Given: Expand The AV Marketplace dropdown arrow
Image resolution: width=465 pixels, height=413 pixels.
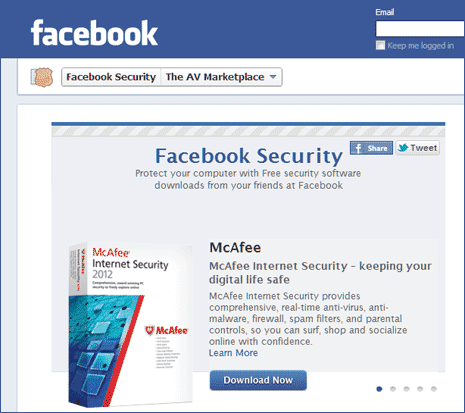Looking at the screenshot, I should [273, 77].
